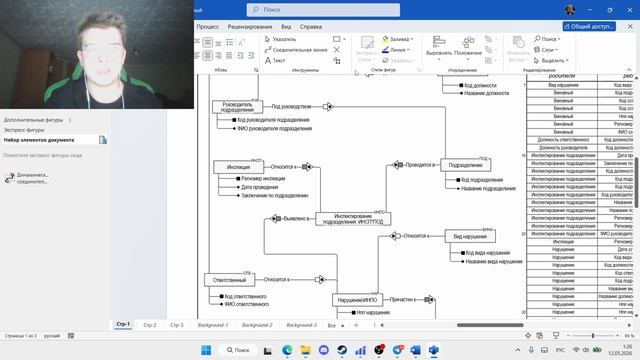
Task: Click the vertical scrollbar thumb
Action: tap(637, 182)
